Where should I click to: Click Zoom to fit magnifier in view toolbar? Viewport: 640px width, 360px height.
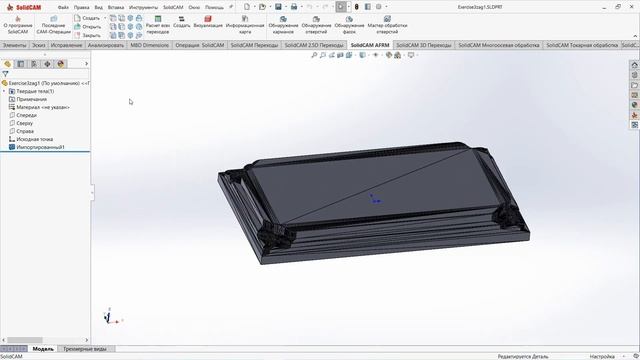314,55
